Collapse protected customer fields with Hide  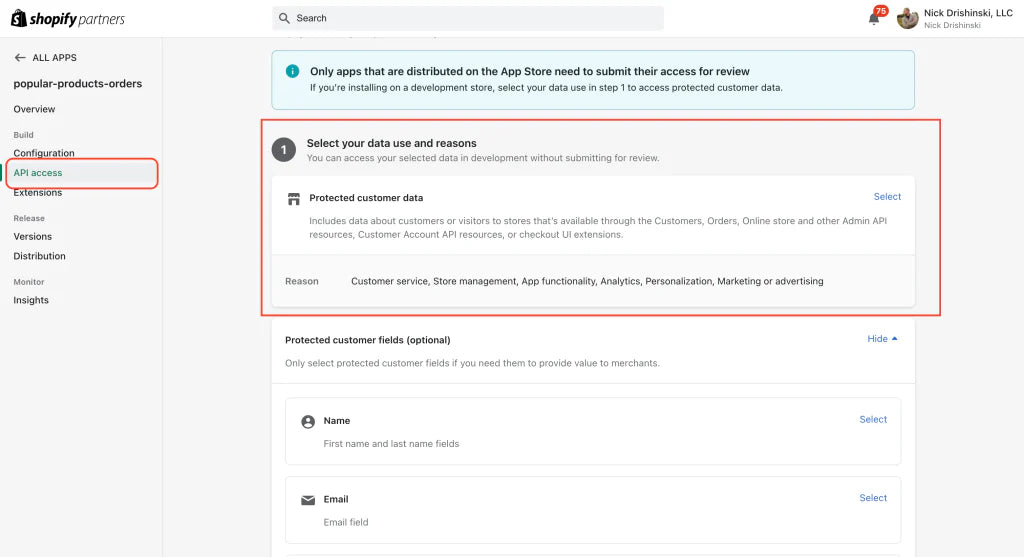coord(882,339)
